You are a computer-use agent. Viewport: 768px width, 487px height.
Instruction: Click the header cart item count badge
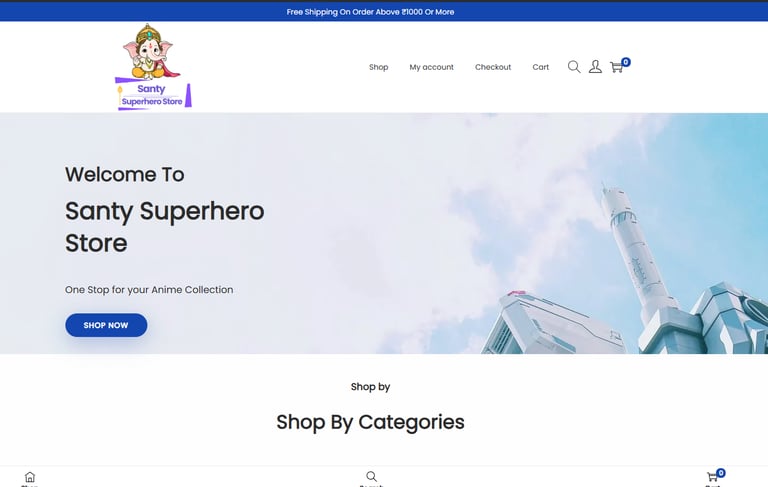coord(625,62)
